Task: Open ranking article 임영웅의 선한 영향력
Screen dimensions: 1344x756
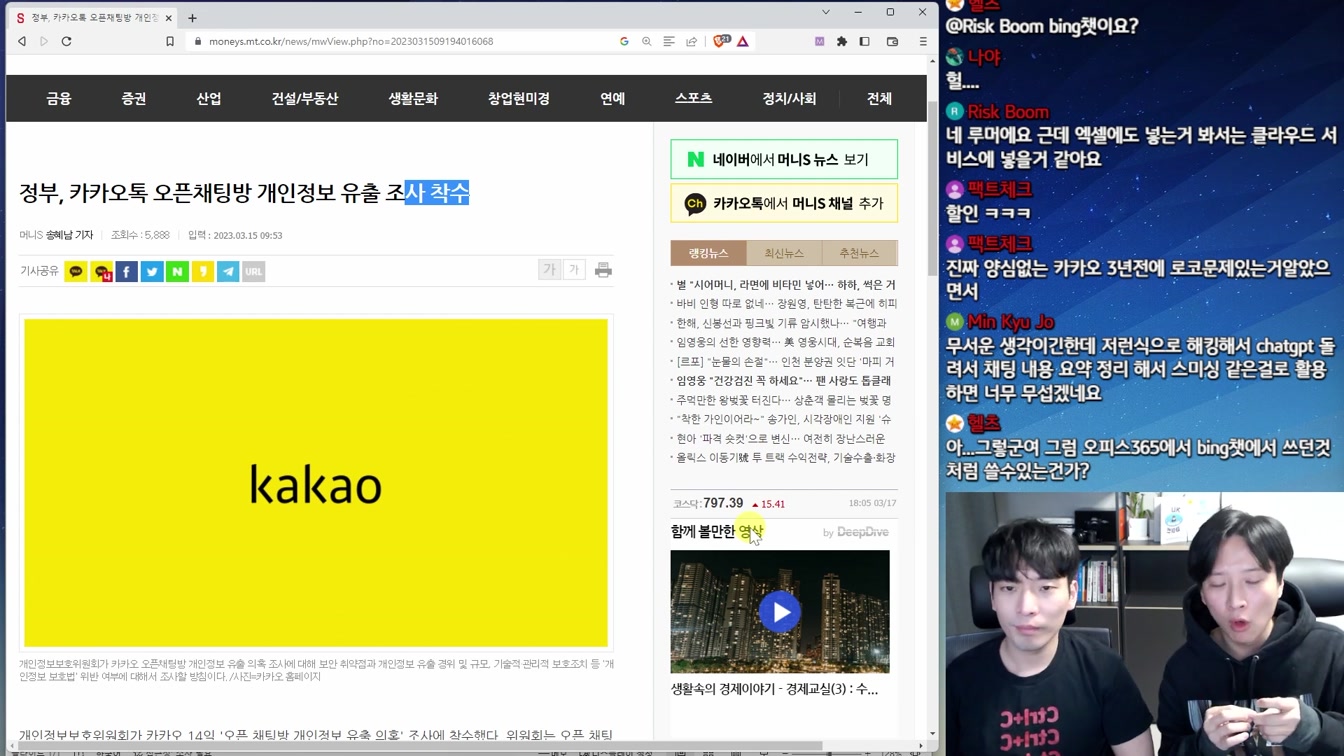Action: [x=785, y=342]
